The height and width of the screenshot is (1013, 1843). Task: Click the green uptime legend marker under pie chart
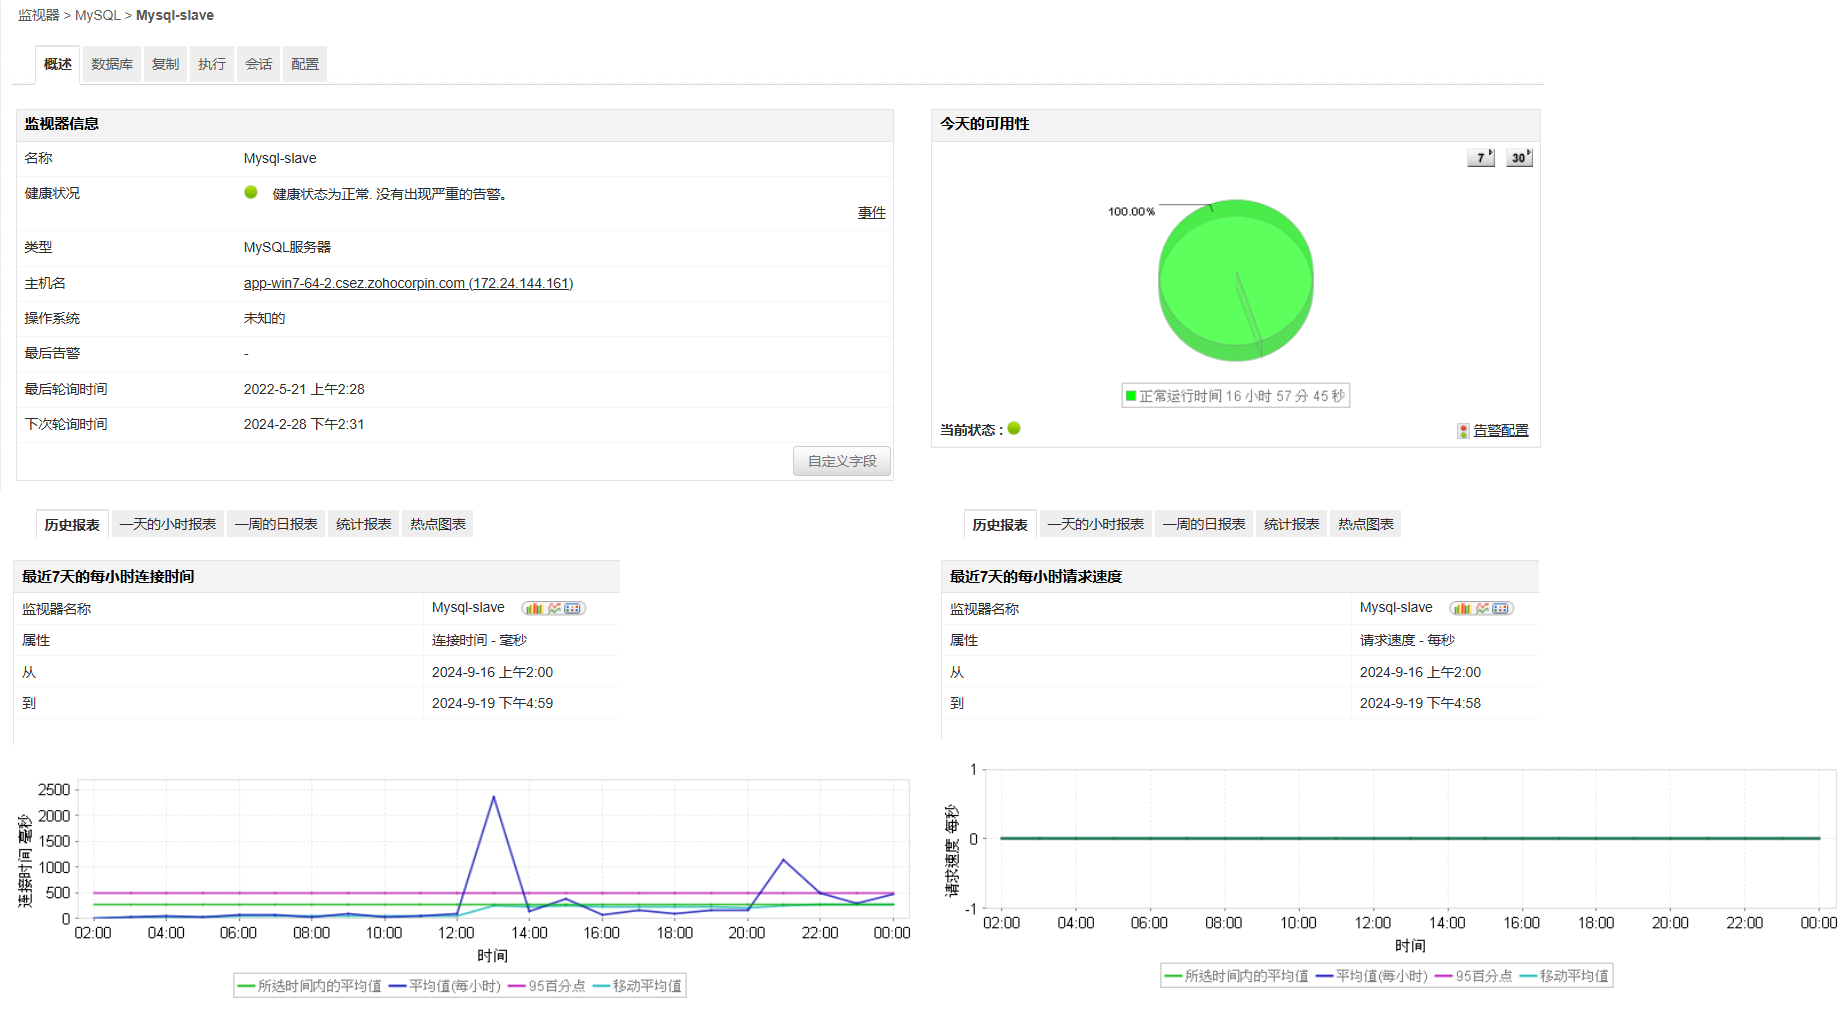coord(1131,396)
